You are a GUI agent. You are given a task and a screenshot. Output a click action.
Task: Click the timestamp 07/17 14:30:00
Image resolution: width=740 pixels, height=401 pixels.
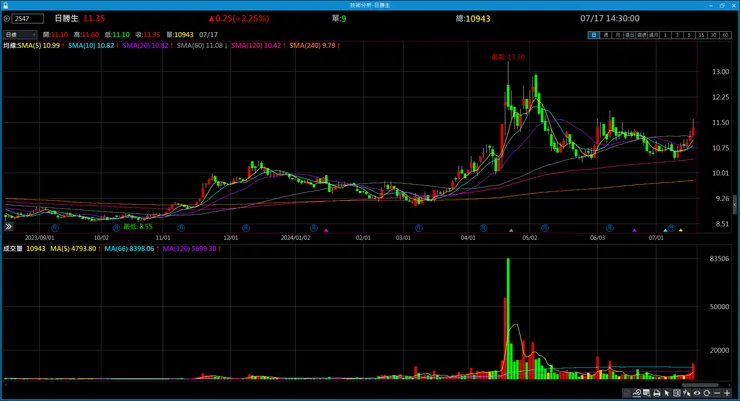610,18
